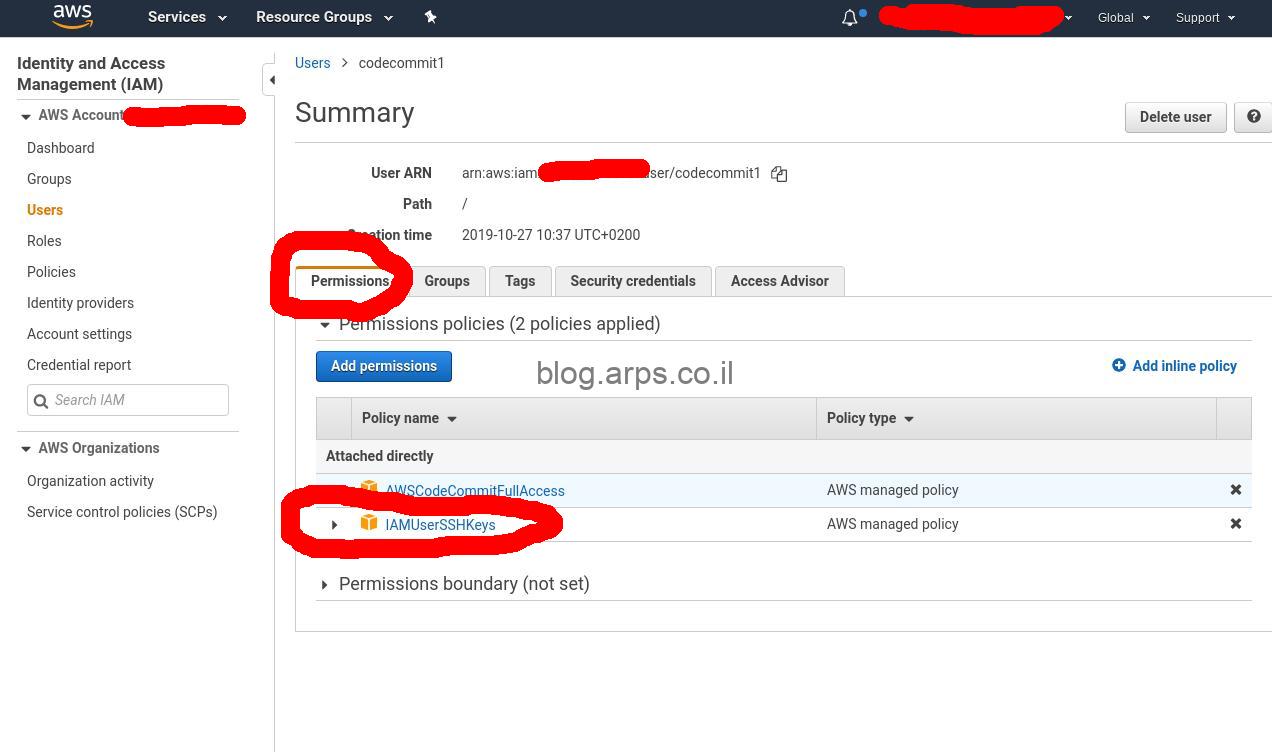Focus the Search IAM input field

pyautogui.click(x=128, y=400)
